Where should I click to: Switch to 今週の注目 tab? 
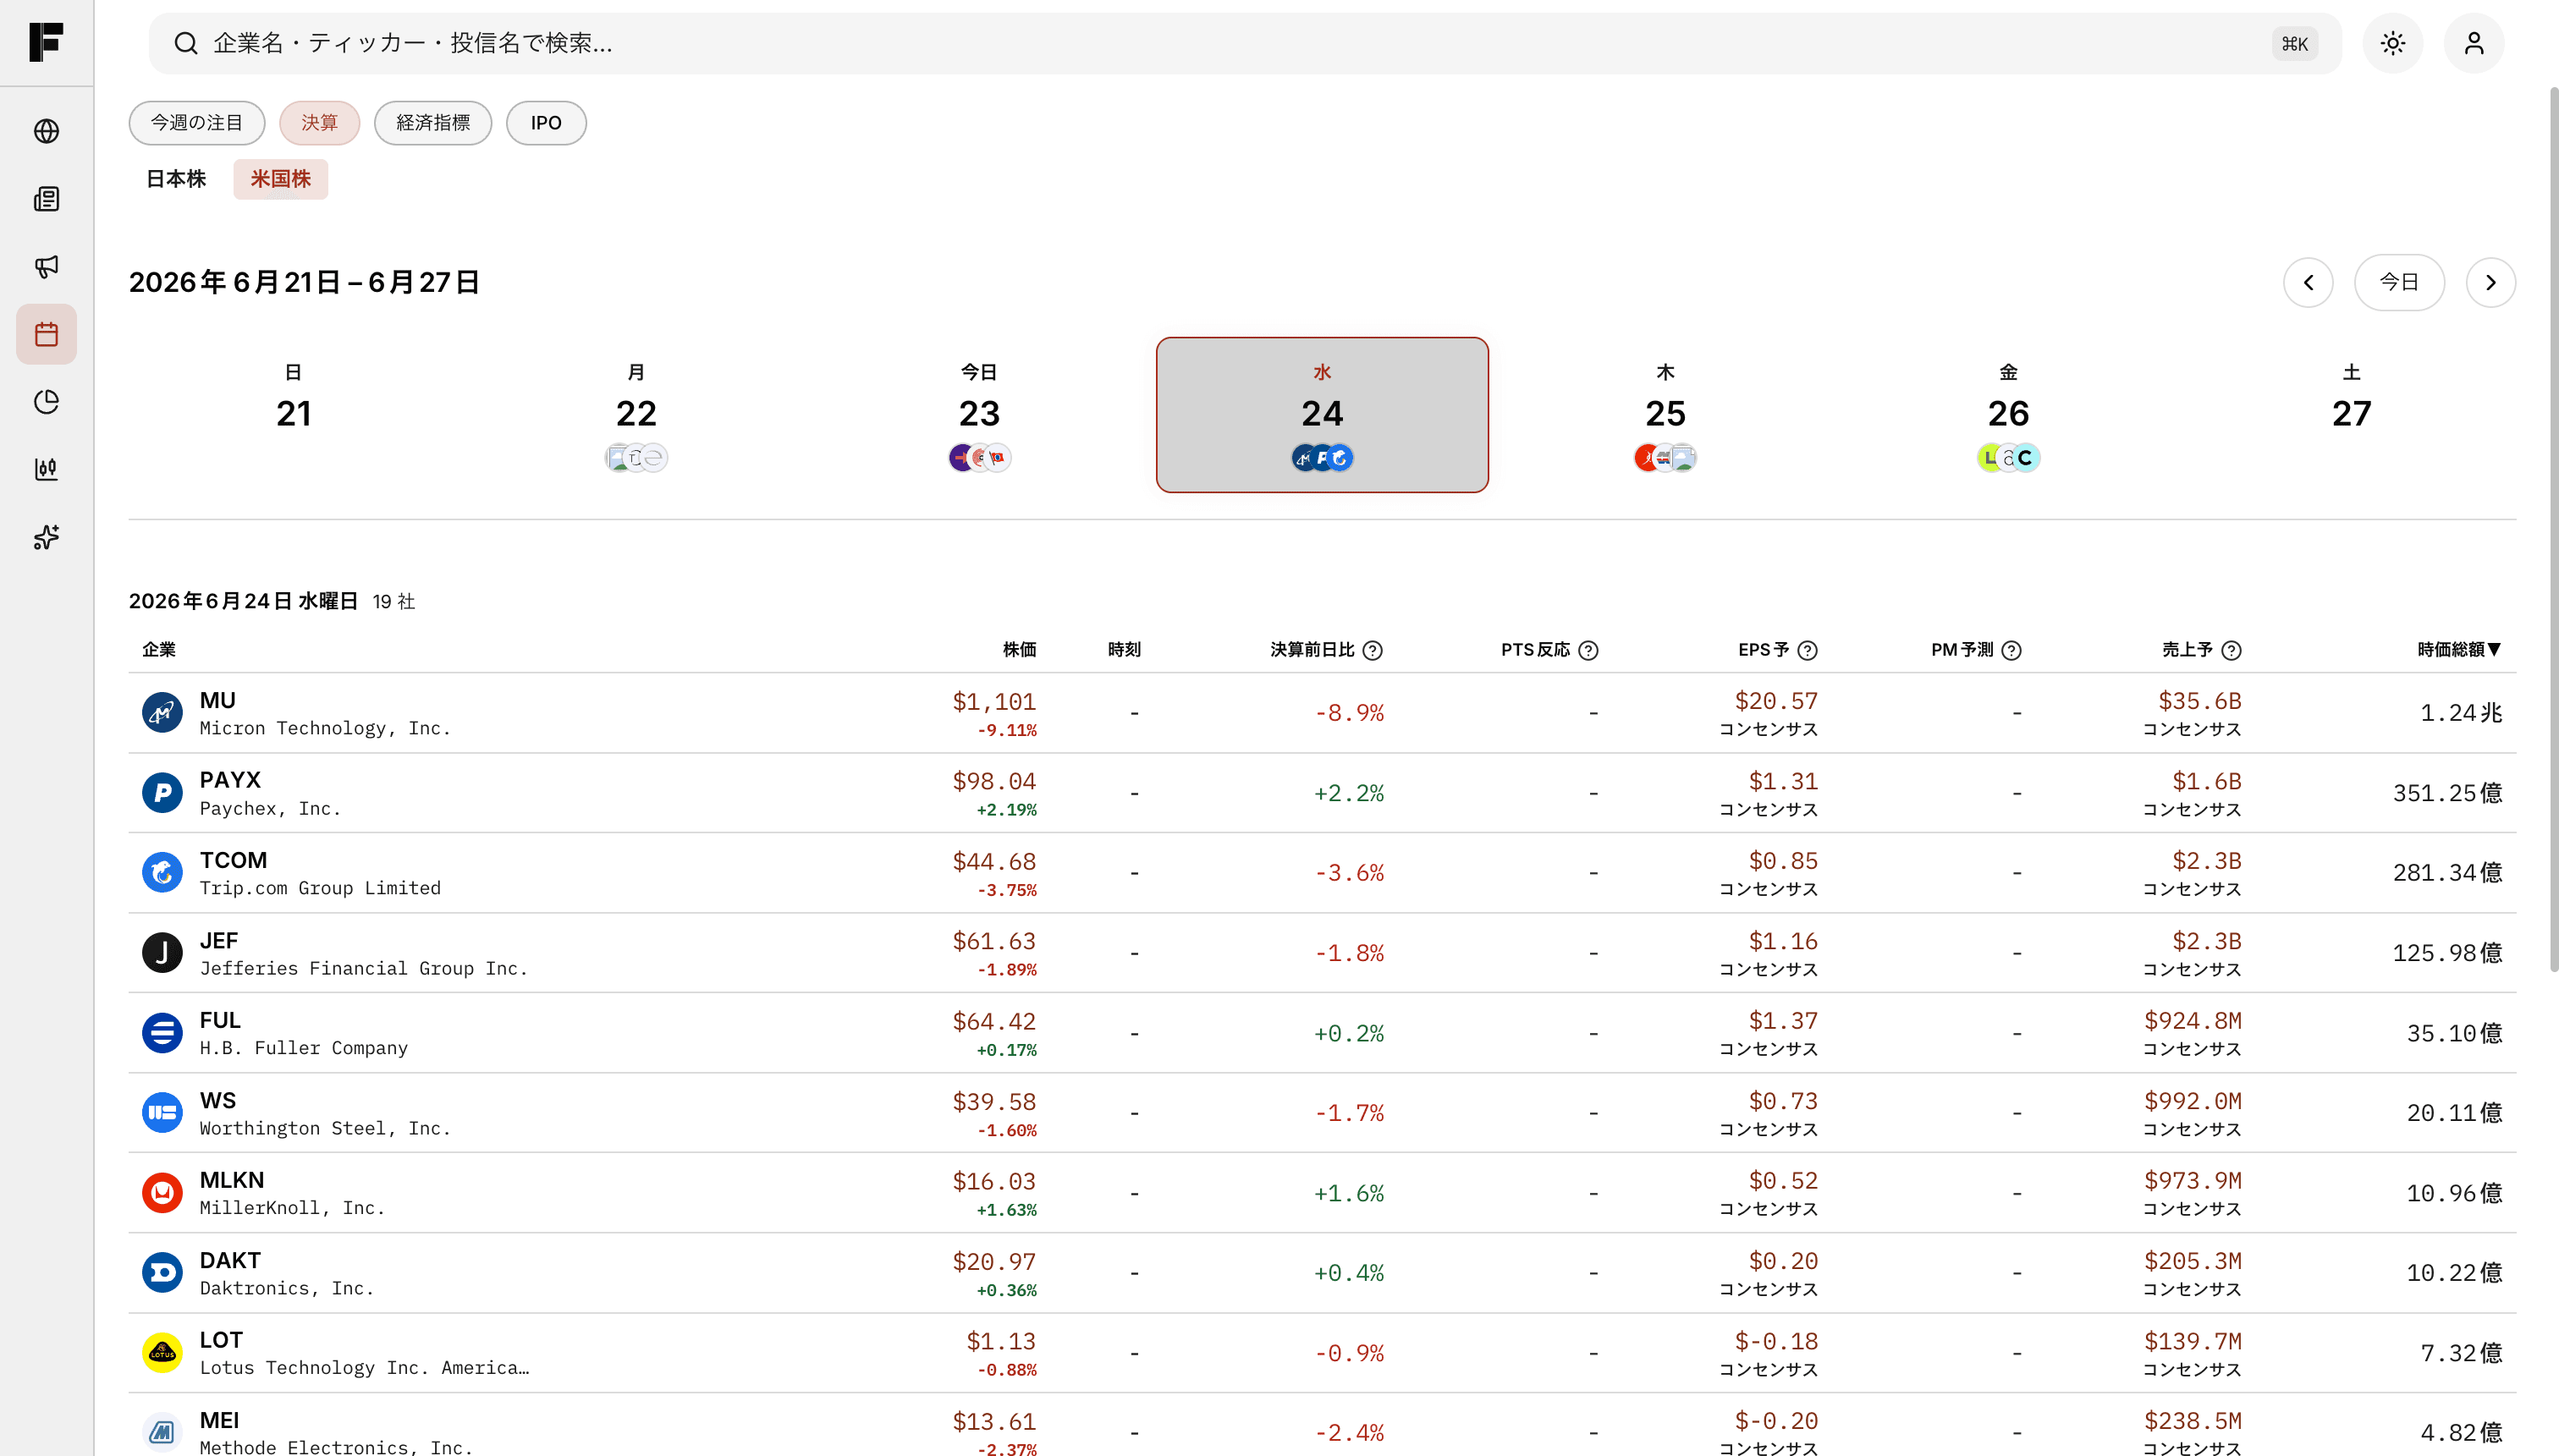tap(197, 123)
